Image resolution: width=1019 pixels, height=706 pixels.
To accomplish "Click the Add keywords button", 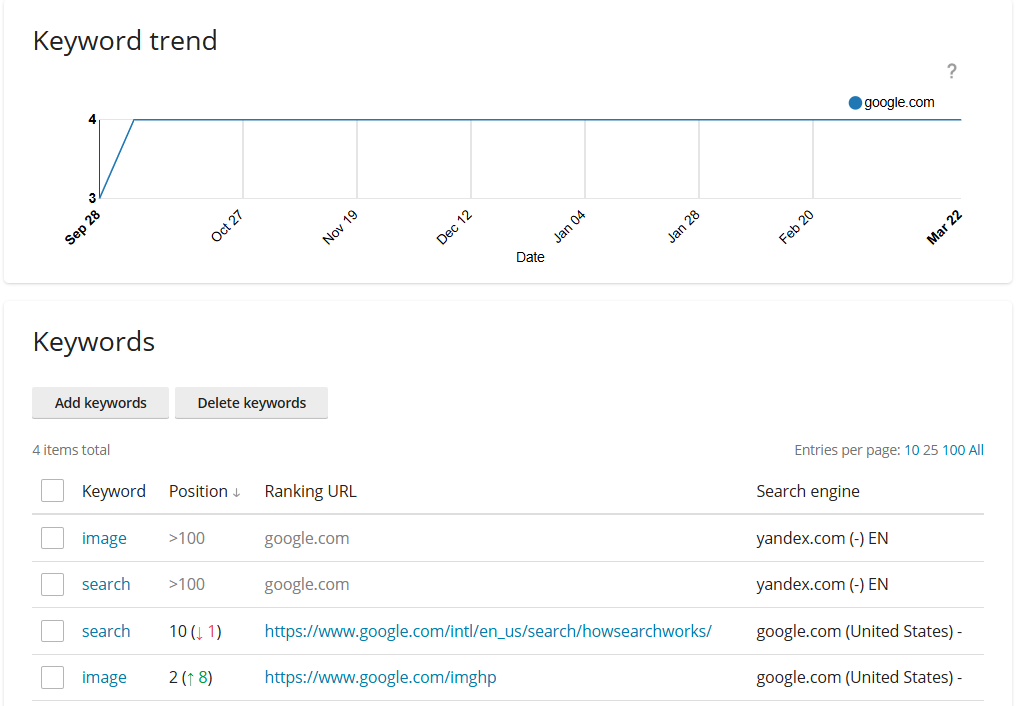I will click(x=101, y=403).
